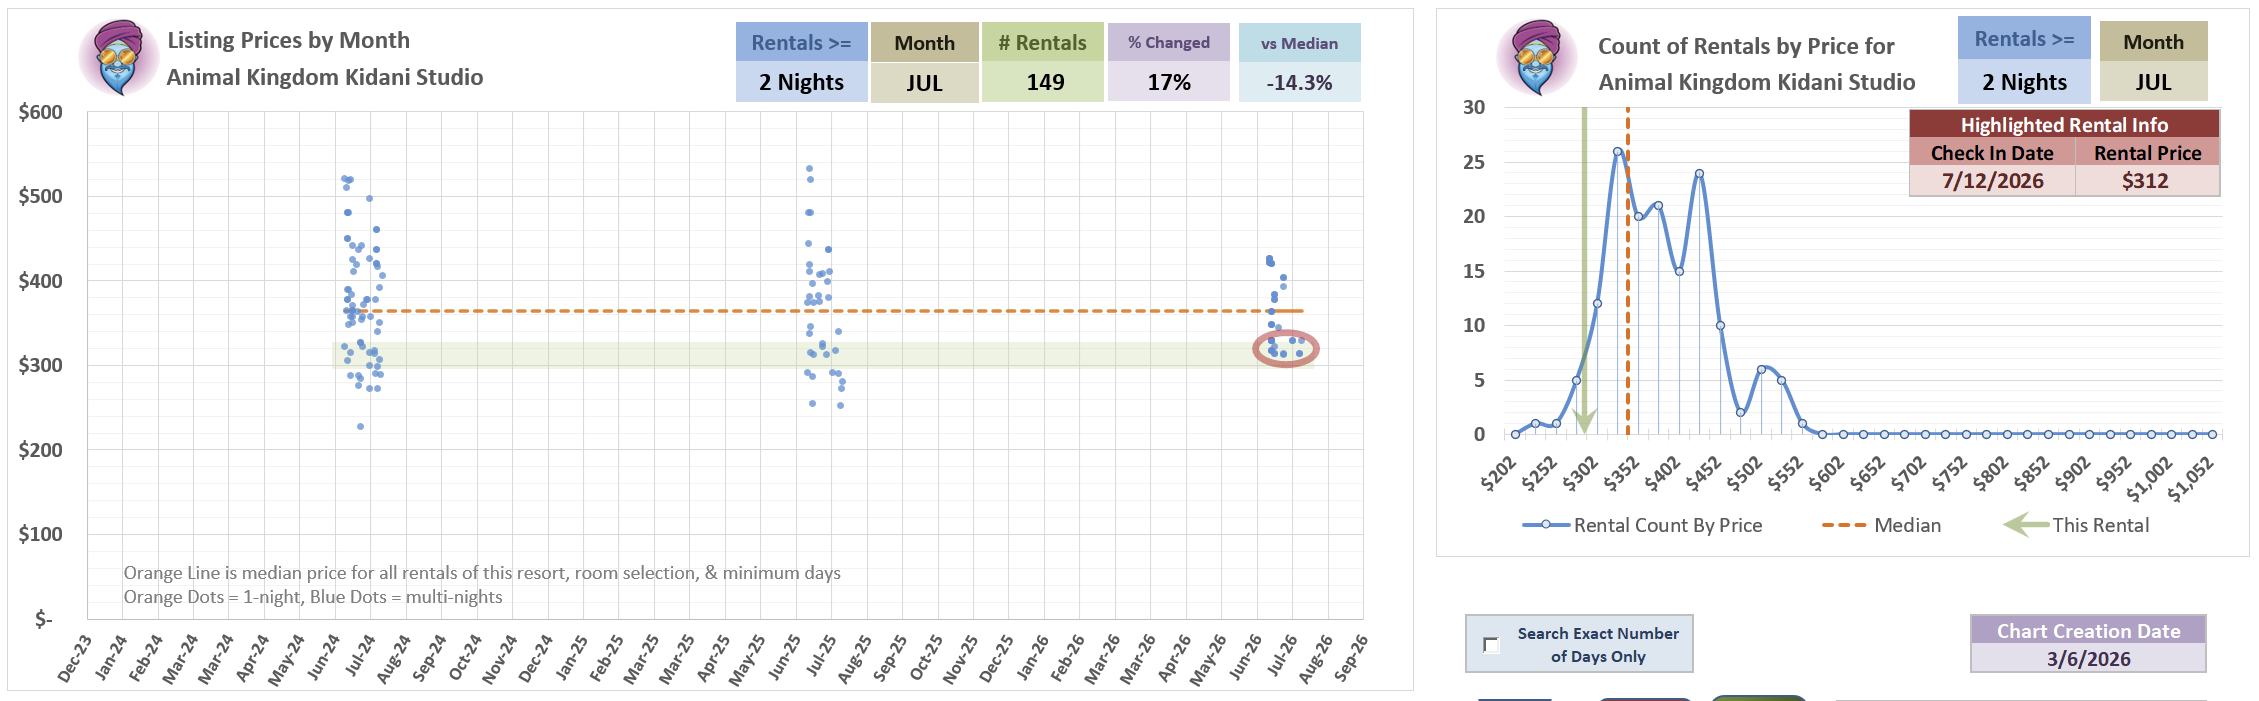Image resolution: width=2259 pixels, height=701 pixels.
Task: Click the red highlight oval on the scatter chart
Action: (x=1286, y=348)
